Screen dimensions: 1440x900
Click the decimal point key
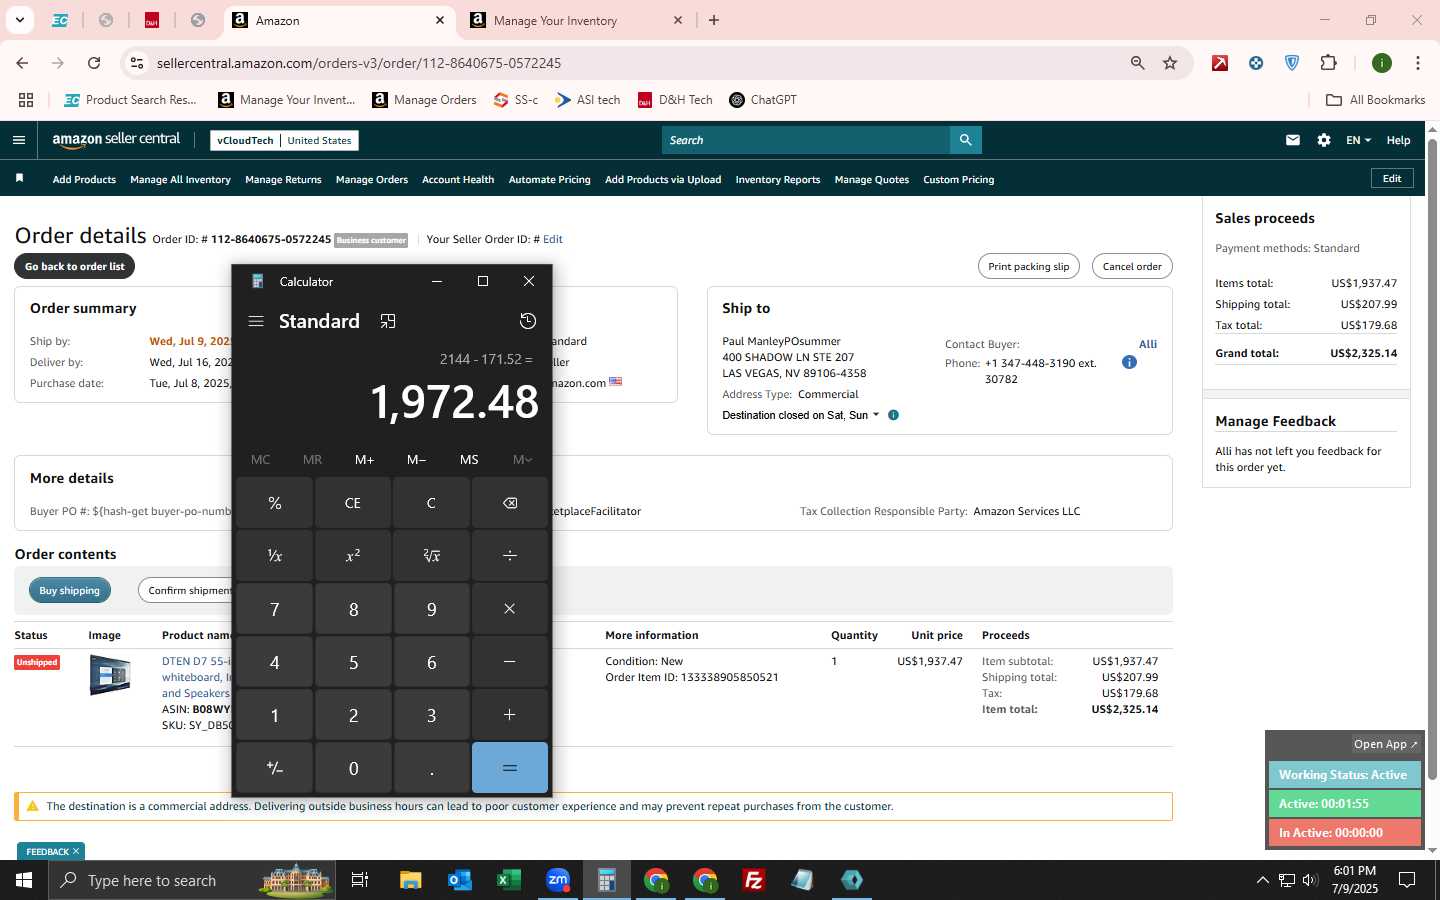(431, 768)
